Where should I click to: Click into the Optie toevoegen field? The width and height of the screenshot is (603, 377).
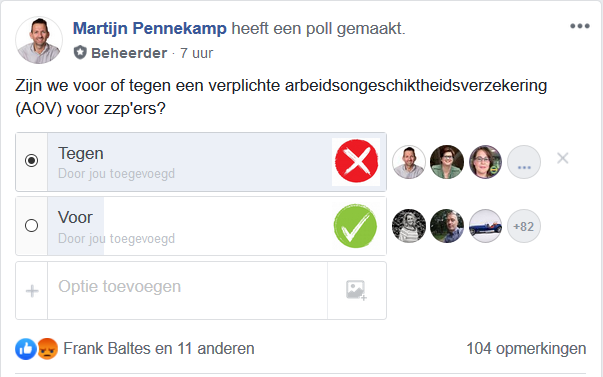pos(187,290)
